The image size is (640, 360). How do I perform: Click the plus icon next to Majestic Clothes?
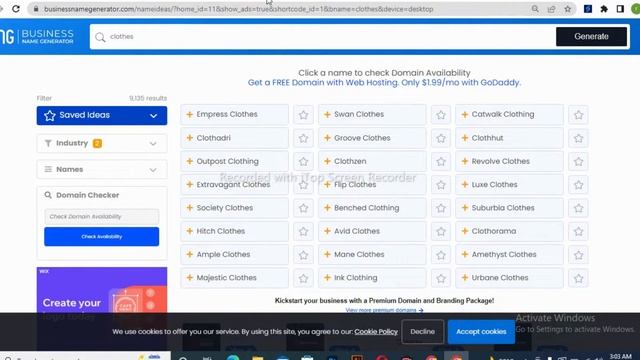pyautogui.click(x=189, y=278)
